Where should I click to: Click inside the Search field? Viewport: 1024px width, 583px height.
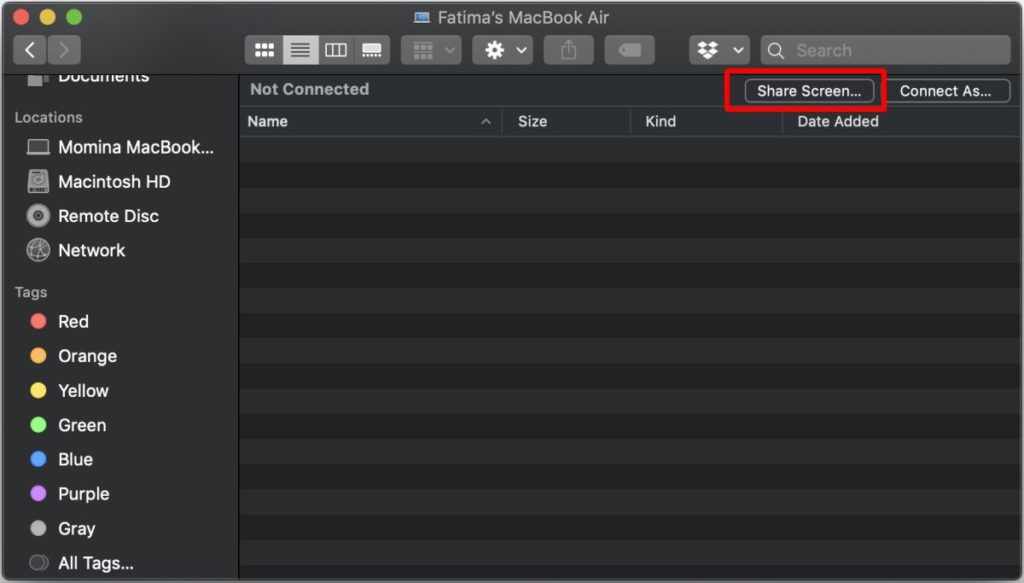tap(885, 49)
